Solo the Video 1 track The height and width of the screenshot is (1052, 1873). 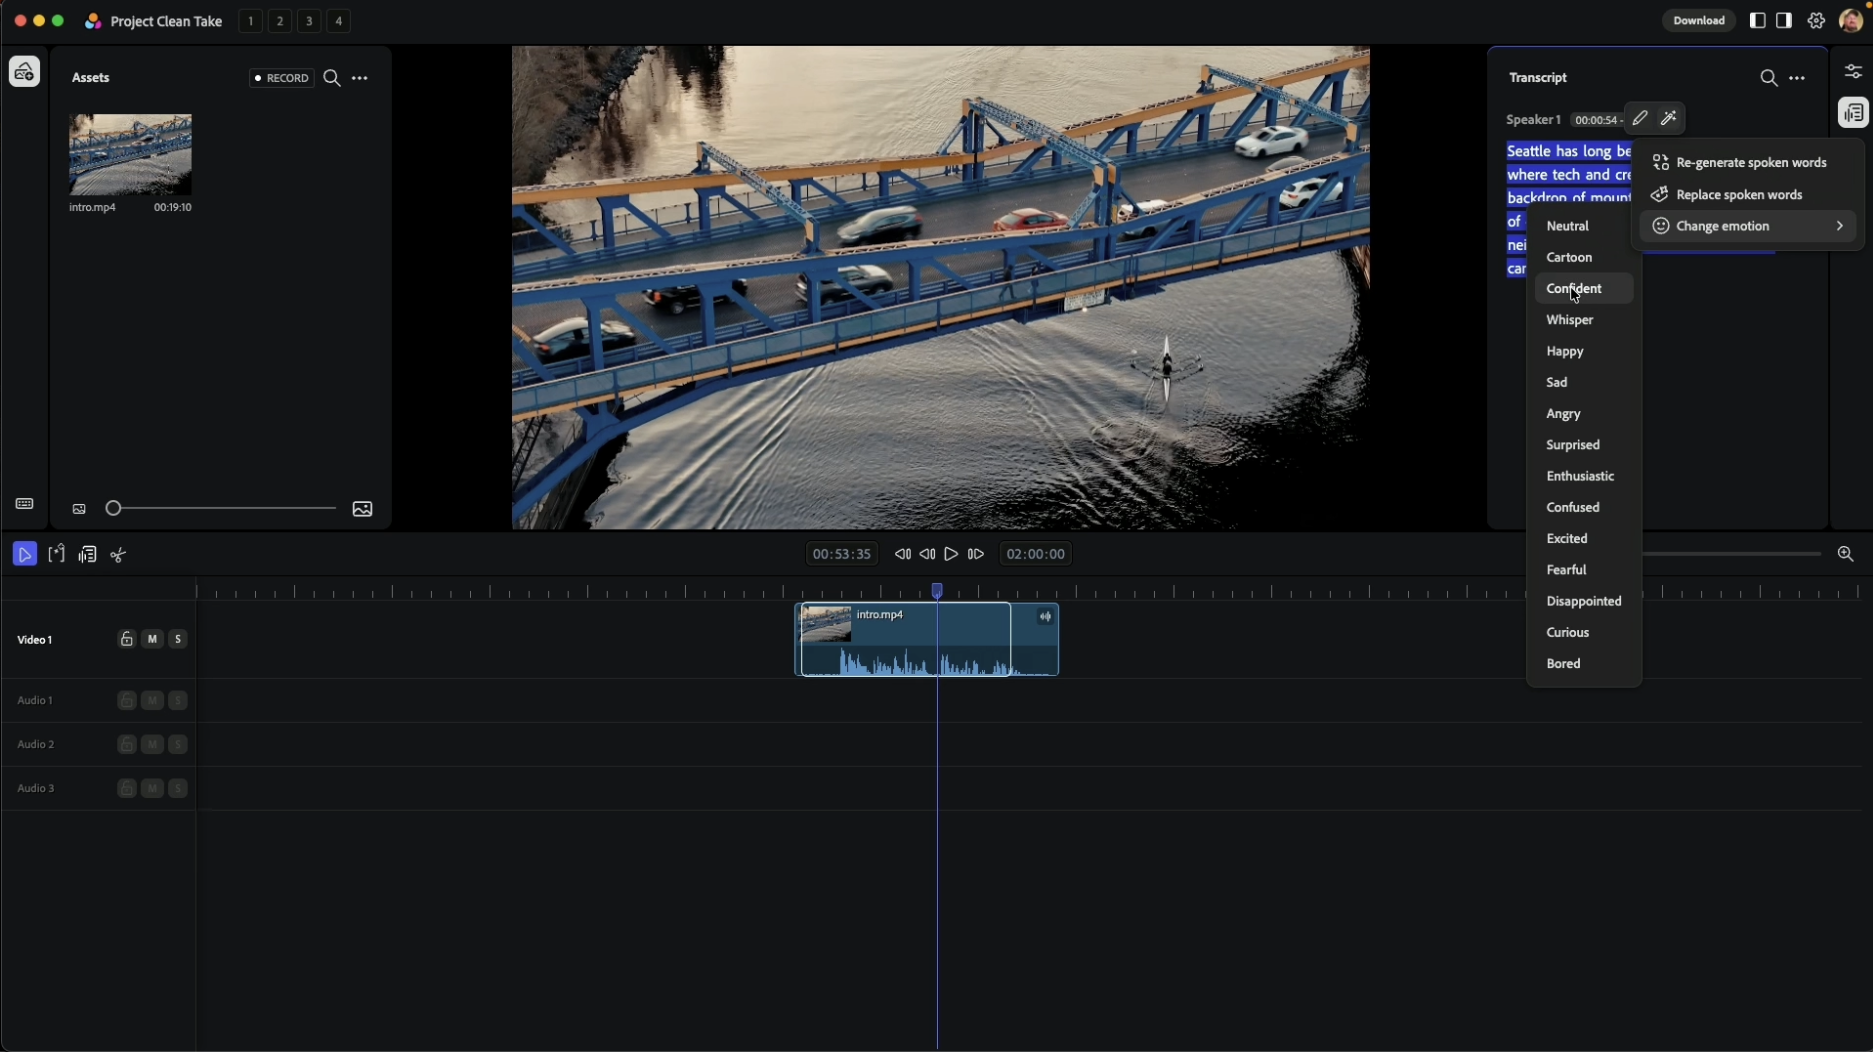178,639
